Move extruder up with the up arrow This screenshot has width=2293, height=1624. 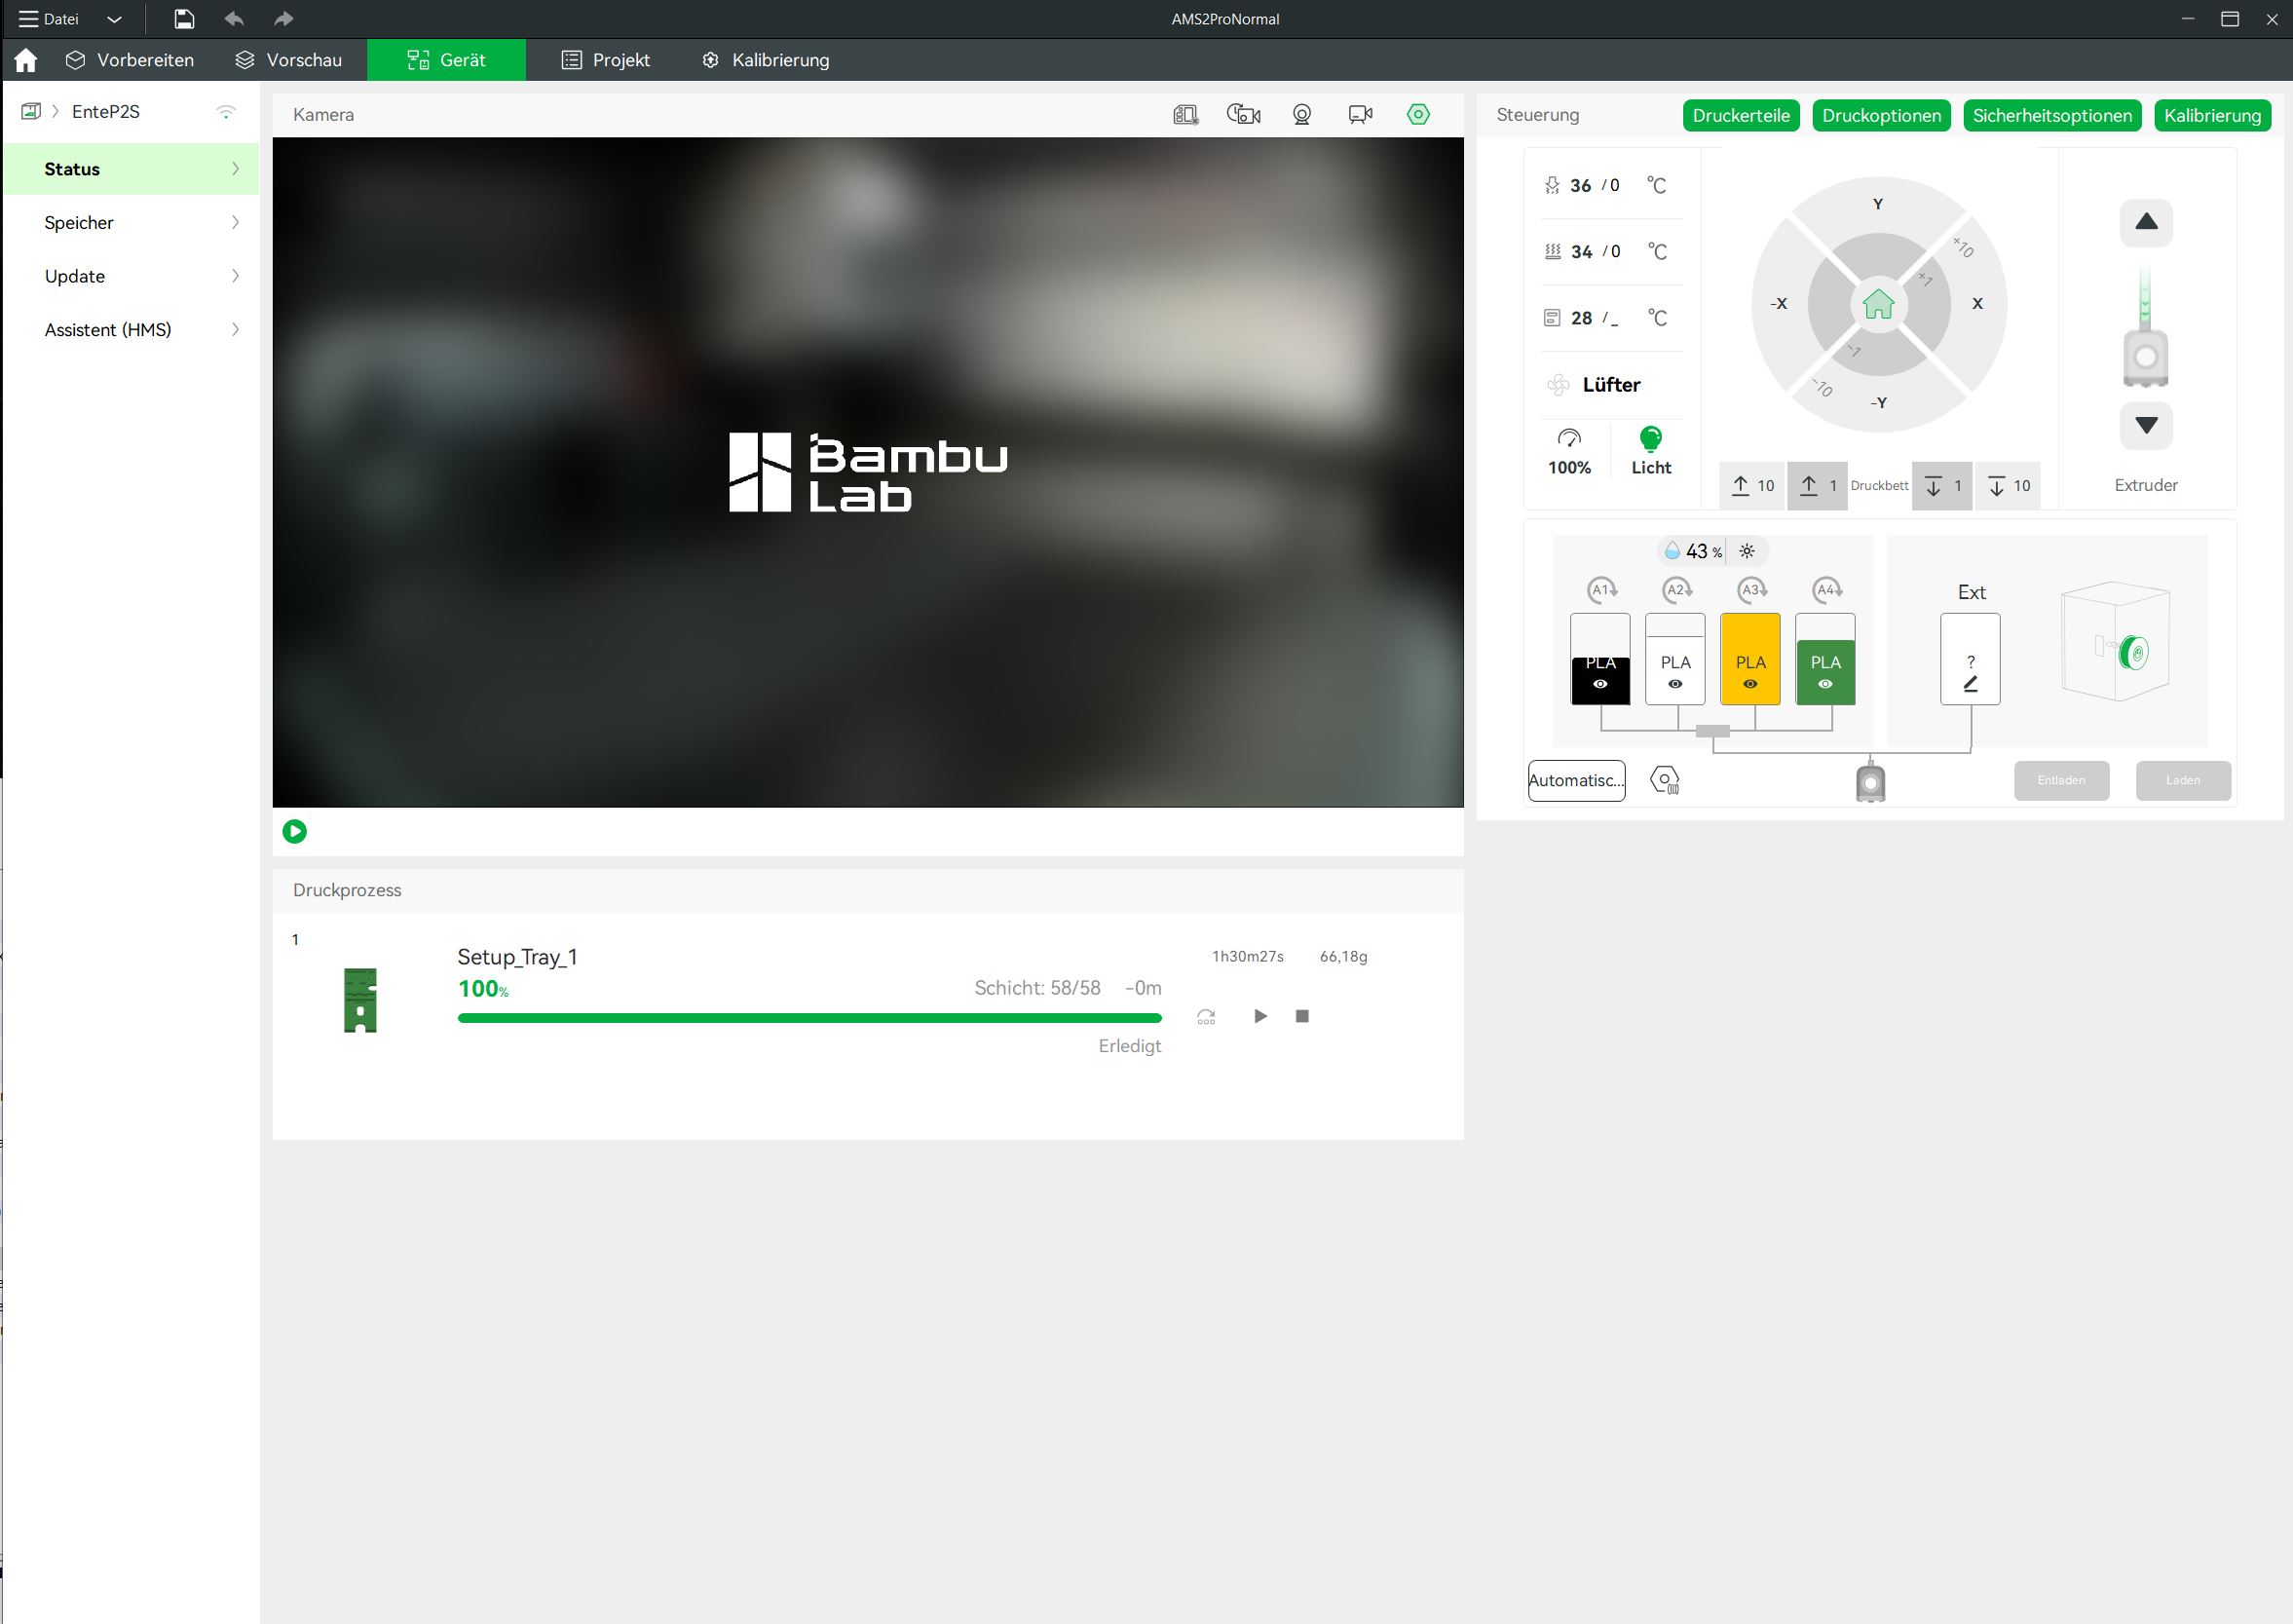coord(2145,222)
